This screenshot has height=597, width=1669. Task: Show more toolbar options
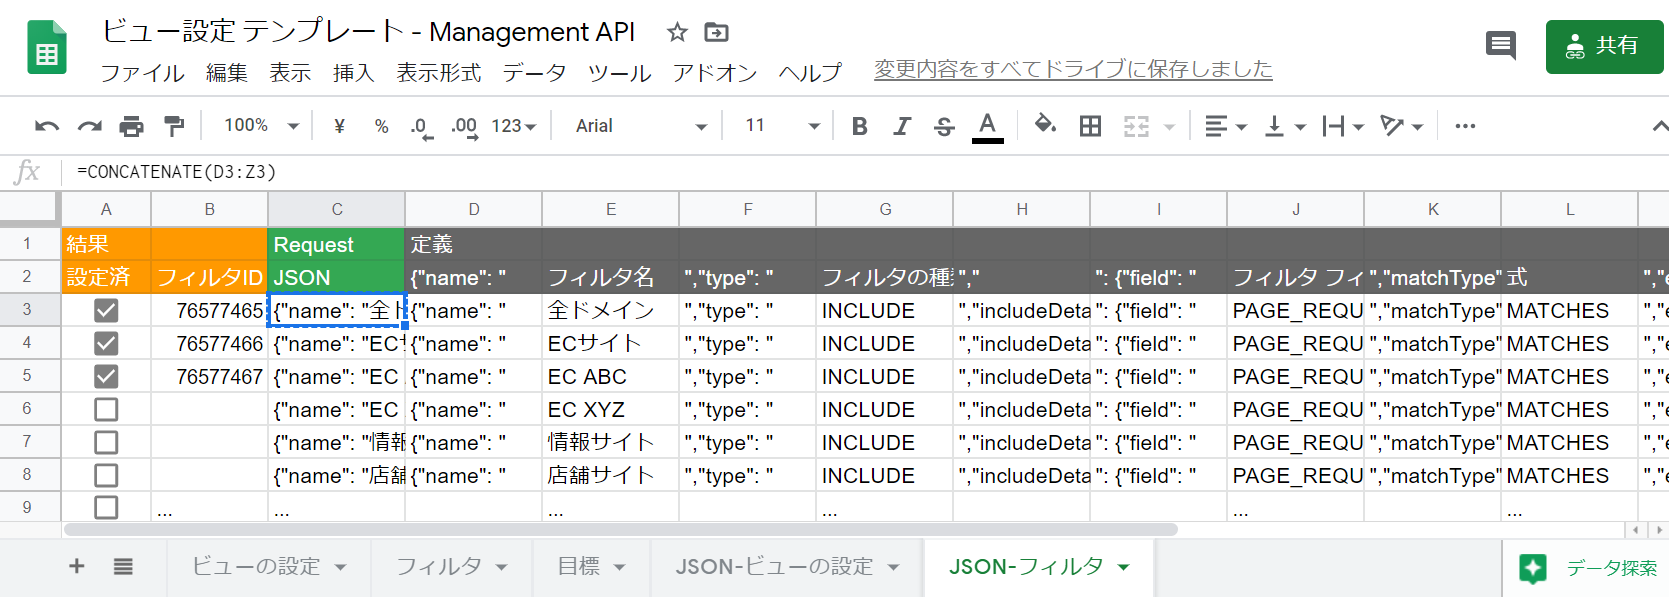point(1465,126)
